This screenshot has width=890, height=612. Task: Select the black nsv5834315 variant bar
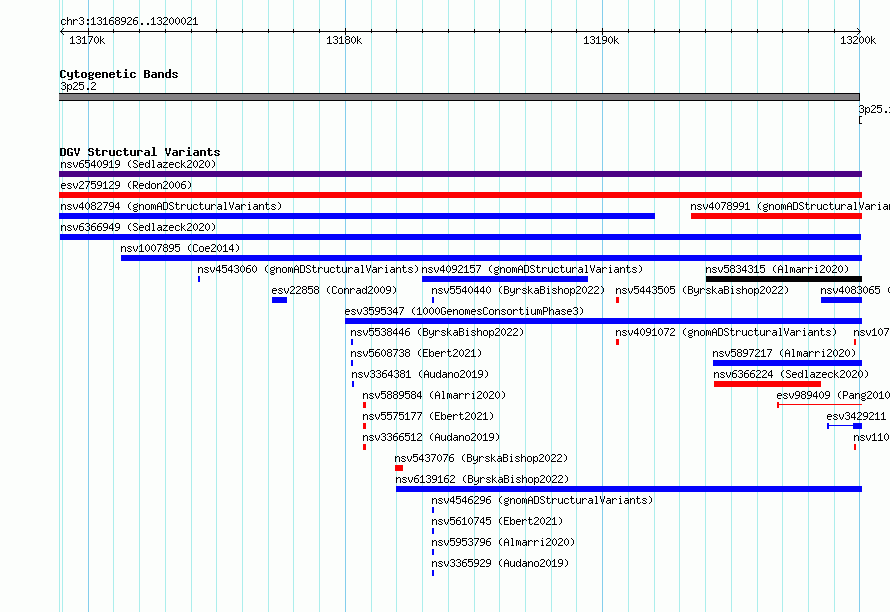tap(784, 279)
